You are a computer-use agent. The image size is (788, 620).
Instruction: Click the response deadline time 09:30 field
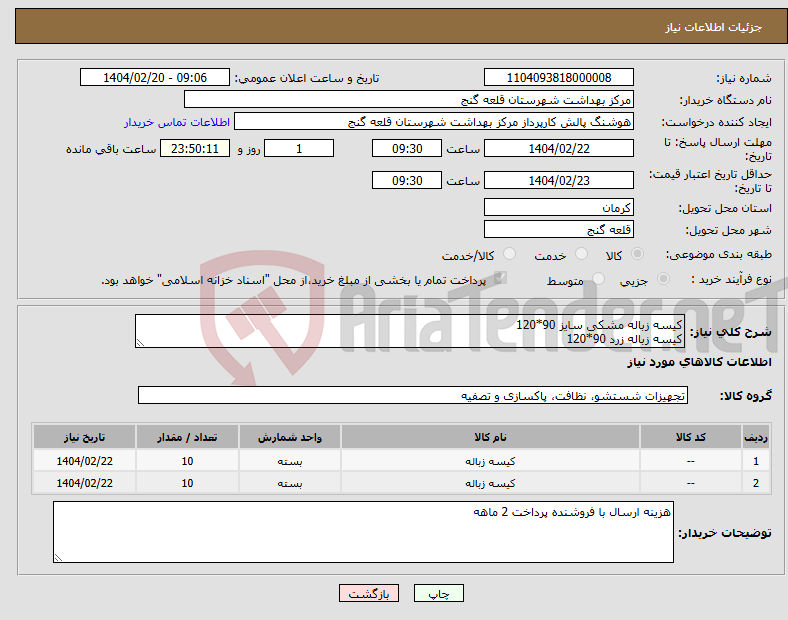point(407,148)
